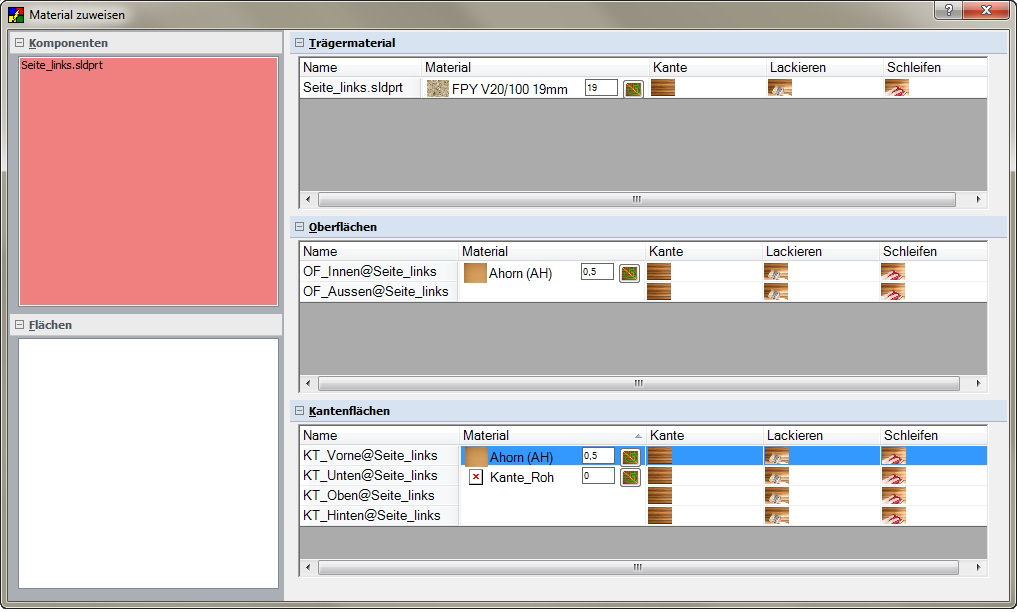
Task: Click the Lackieren icon for OF_Aussen@Seite_links
Action: (775, 292)
